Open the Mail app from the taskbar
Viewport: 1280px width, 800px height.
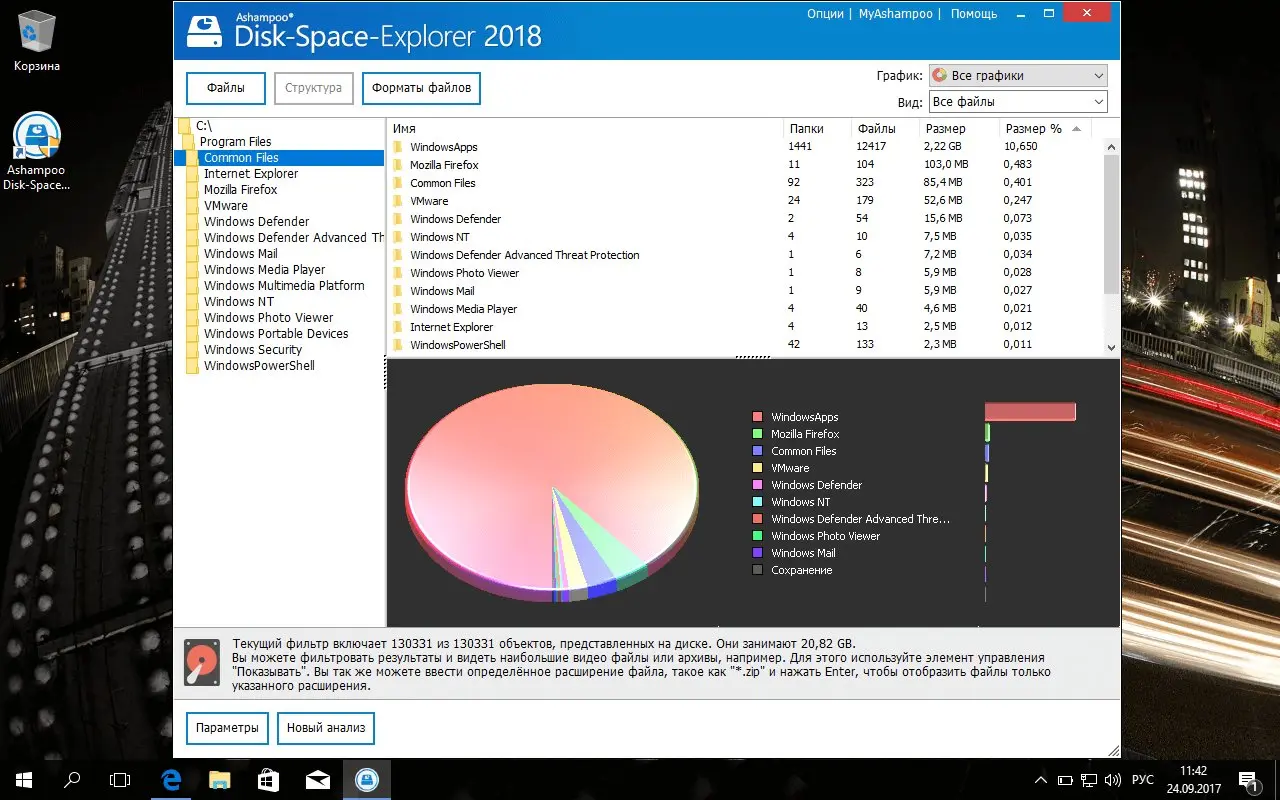[x=318, y=780]
